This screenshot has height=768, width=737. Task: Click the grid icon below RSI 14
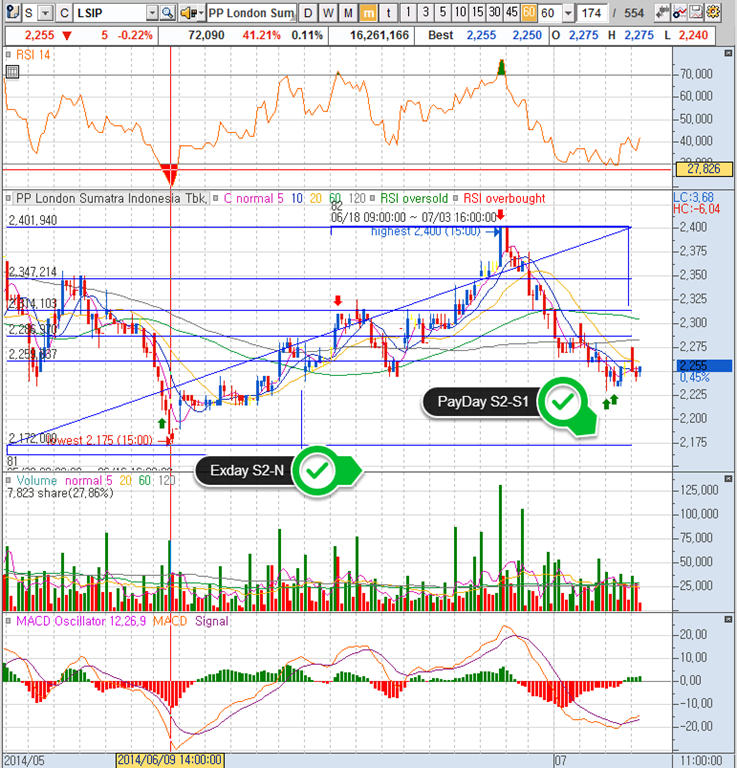tap(12, 72)
